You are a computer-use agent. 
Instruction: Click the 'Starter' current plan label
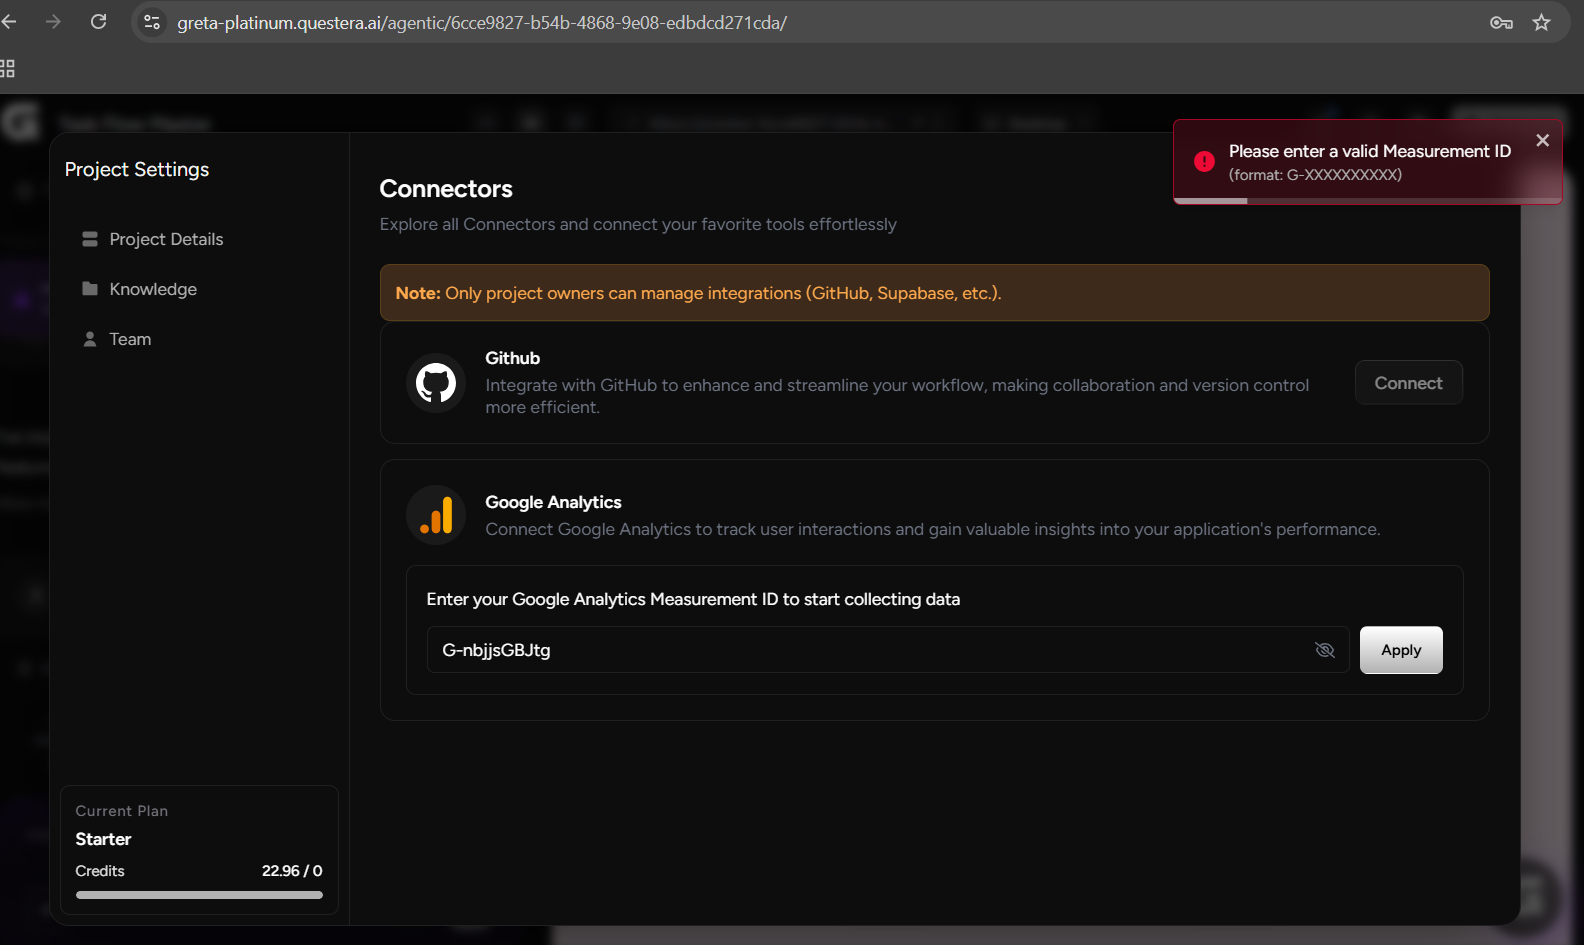tap(103, 839)
